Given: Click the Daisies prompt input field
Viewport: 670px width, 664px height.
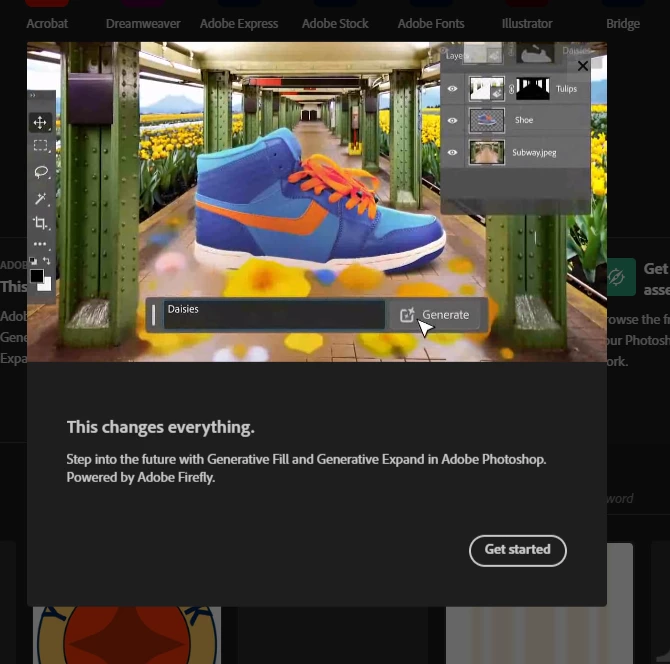Looking at the screenshot, I should coord(274,314).
